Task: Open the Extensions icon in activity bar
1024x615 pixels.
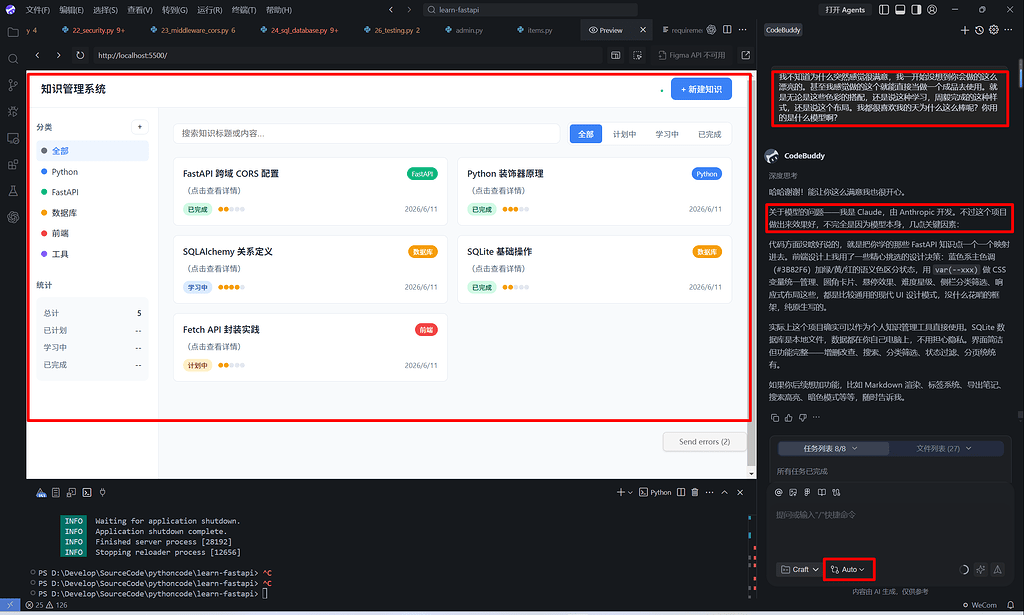Action: click(x=12, y=165)
